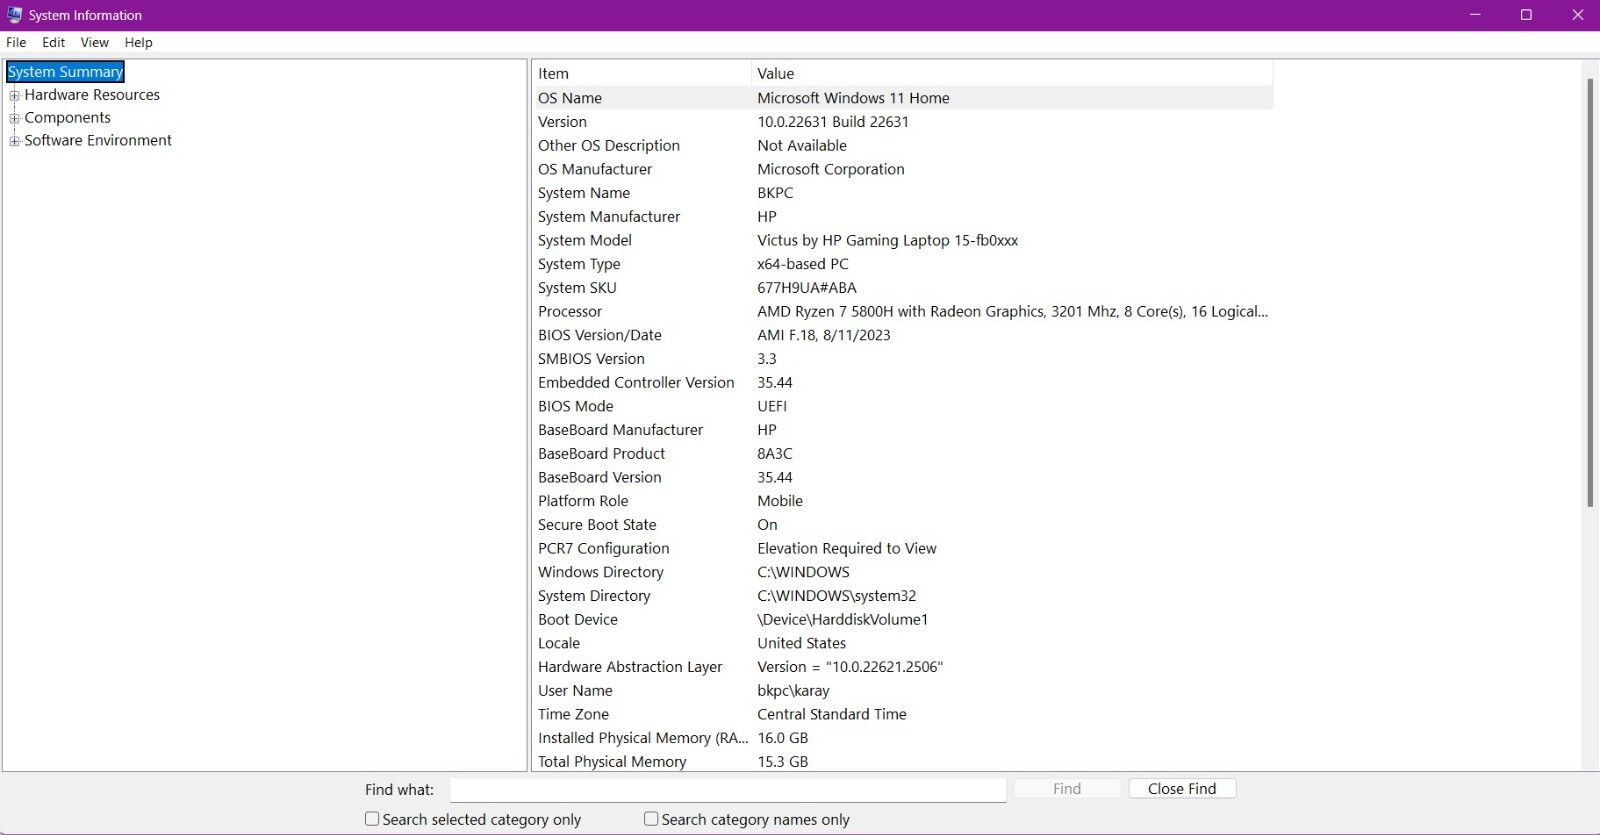The width and height of the screenshot is (1600, 835).
Task: Enable Search selected category only checkbox
Action: pos(372,819)
